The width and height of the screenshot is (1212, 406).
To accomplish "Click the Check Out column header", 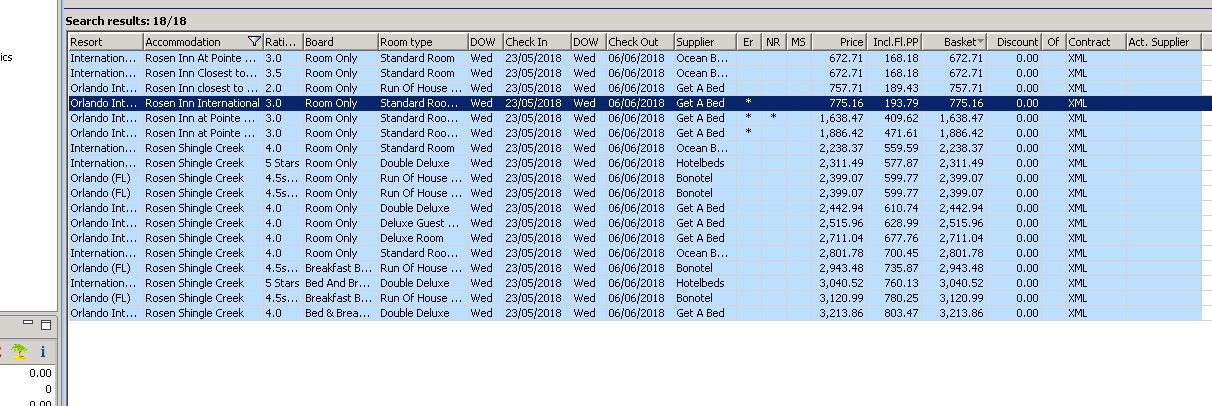I will pos(639,42).
